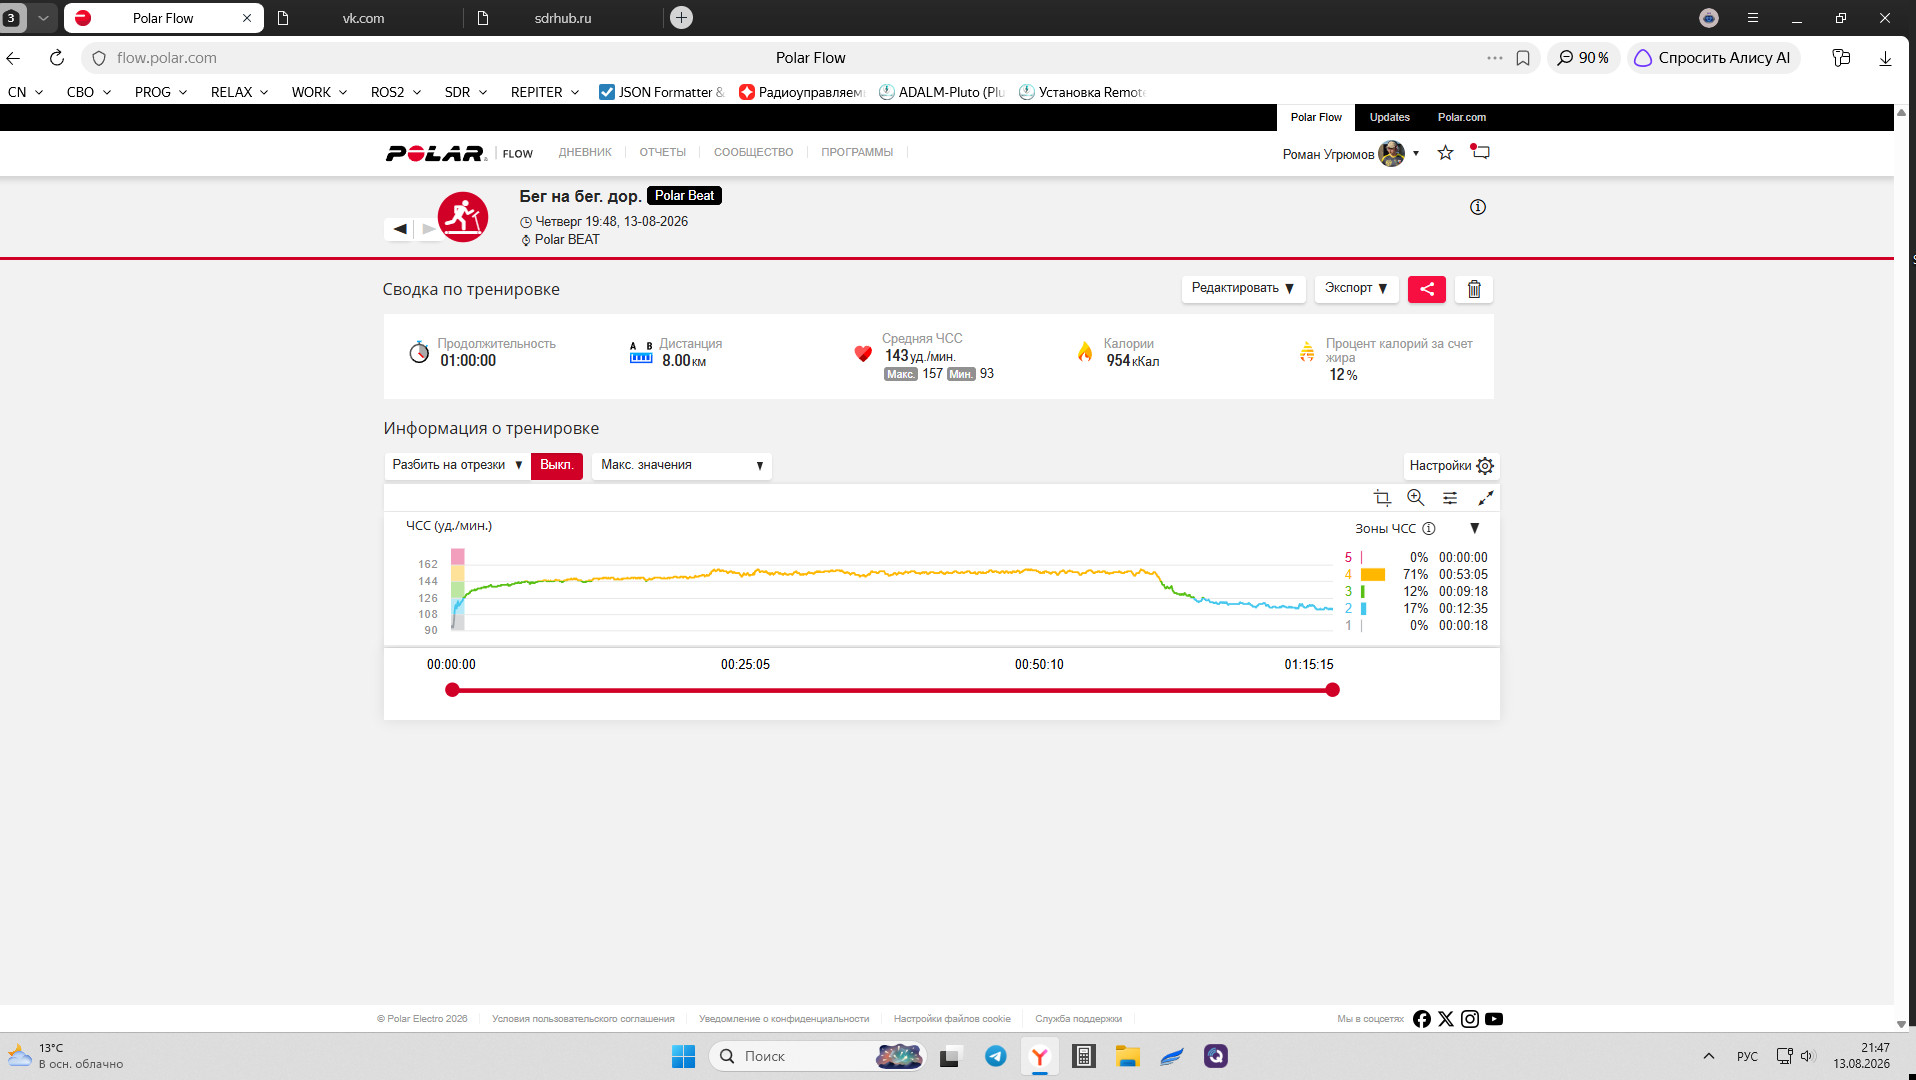1916x1080 pixels.
Task: Open the chart curve options sliders icon
Action: [x=1450, y=498]
